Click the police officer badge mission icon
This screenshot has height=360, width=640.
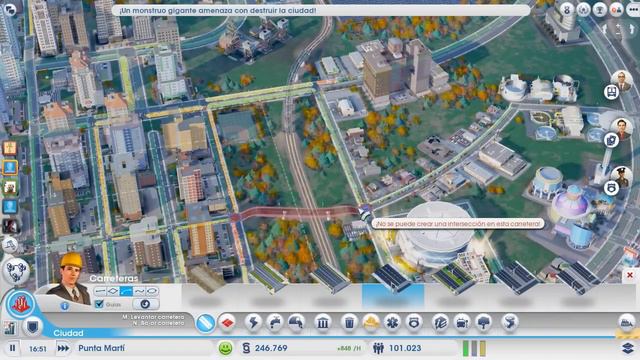(x=611, y=188)
